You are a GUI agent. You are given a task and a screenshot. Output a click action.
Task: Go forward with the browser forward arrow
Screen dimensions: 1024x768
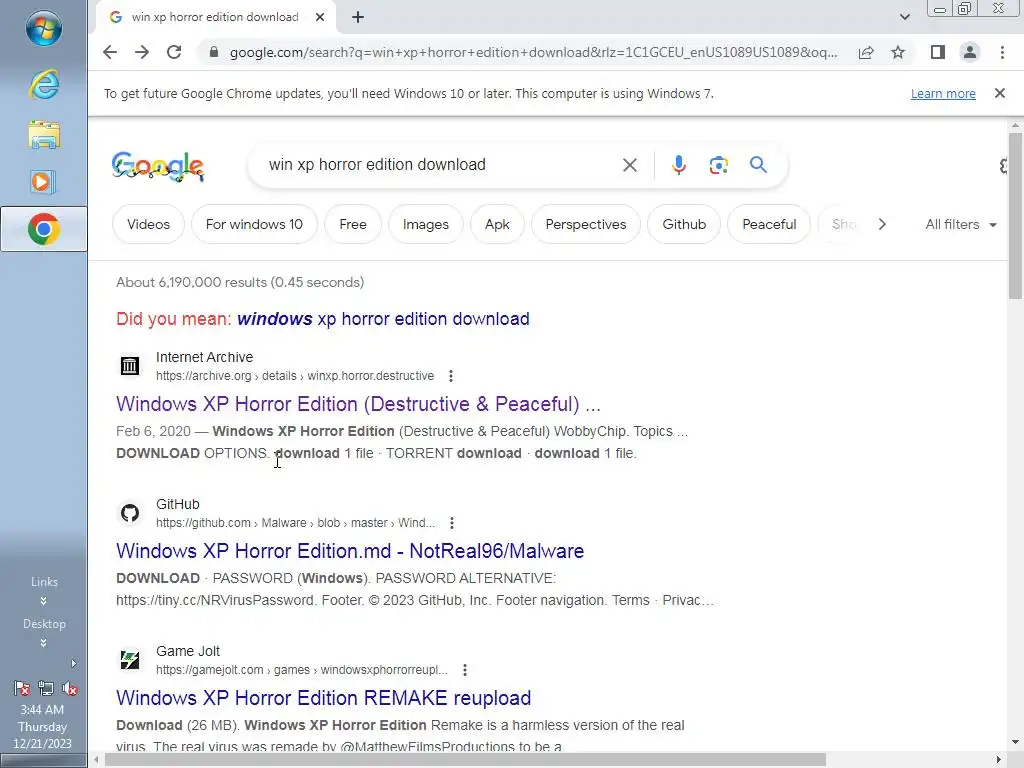coord(142,52)
